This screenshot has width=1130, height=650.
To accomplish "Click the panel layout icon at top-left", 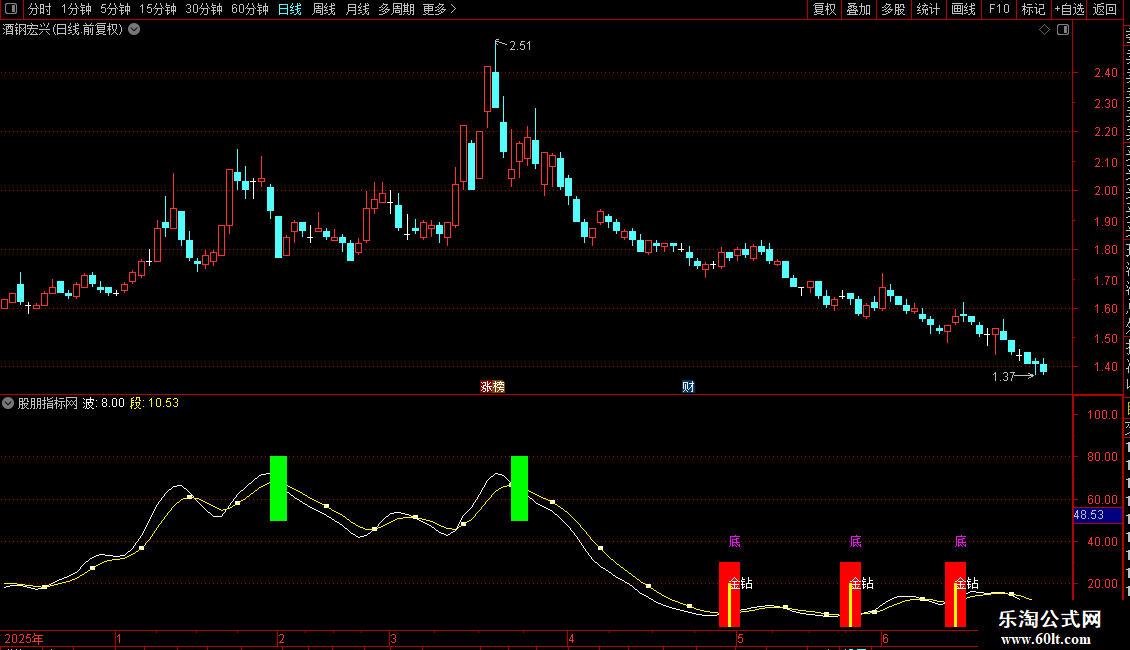I will (11, 9).
